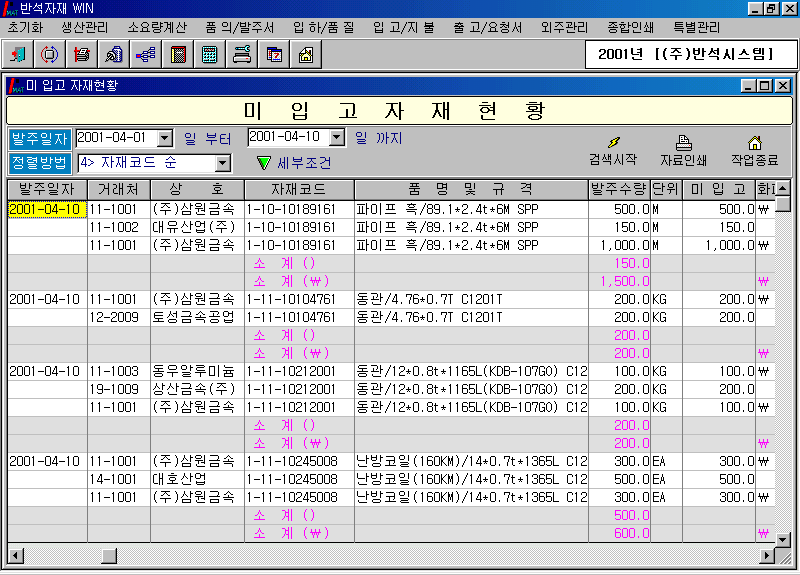Click the house icon in the top toolbar

(305, 54)
